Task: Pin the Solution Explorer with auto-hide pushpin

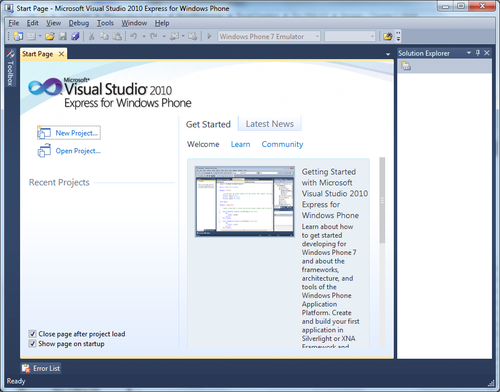Action: click(x=478, y=53)
